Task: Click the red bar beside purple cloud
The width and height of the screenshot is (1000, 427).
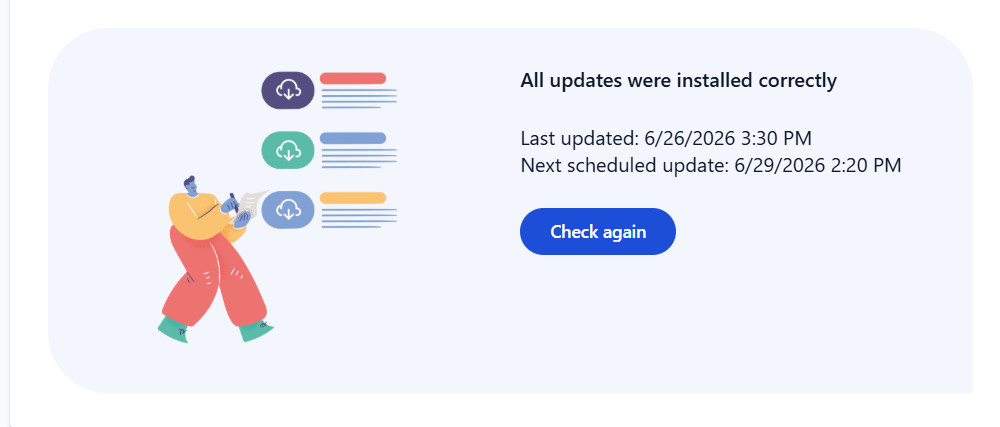Action: point(353,78)
